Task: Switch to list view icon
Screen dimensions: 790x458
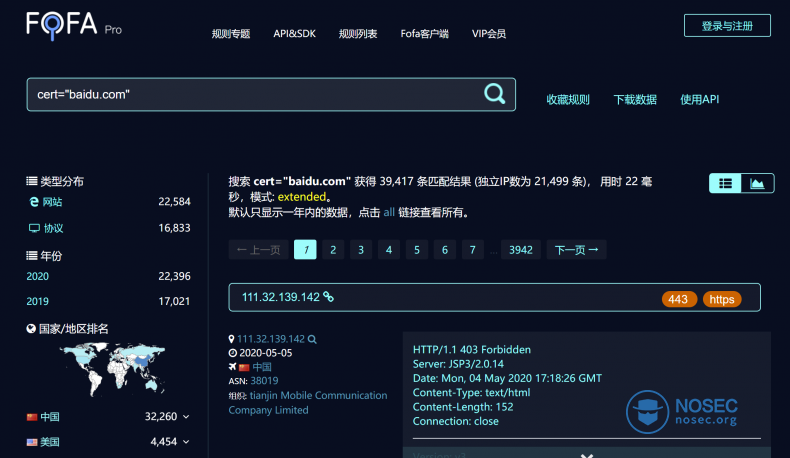Action: pyautogui.click(x=725, y=183)
